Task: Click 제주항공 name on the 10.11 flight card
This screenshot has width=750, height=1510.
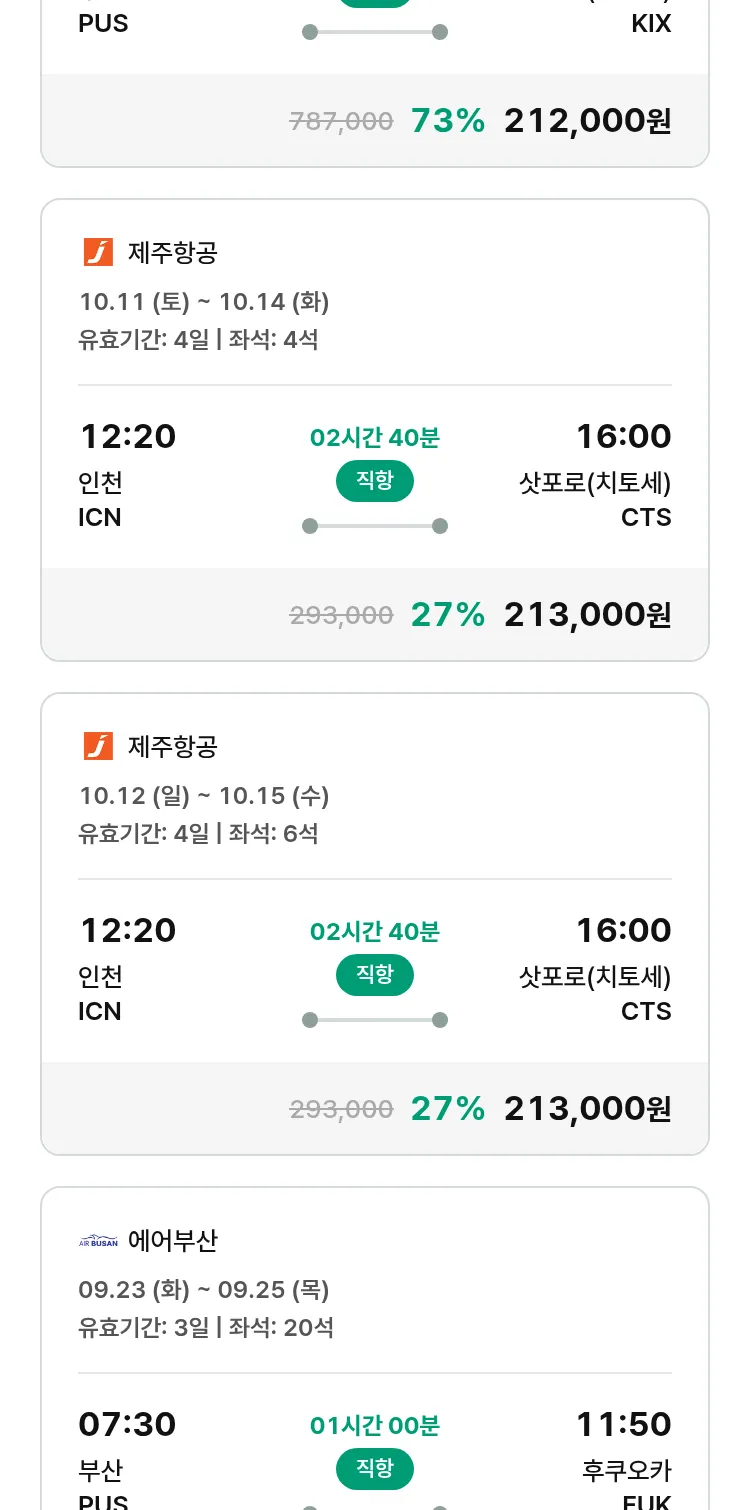Action: tap(172, 252)
